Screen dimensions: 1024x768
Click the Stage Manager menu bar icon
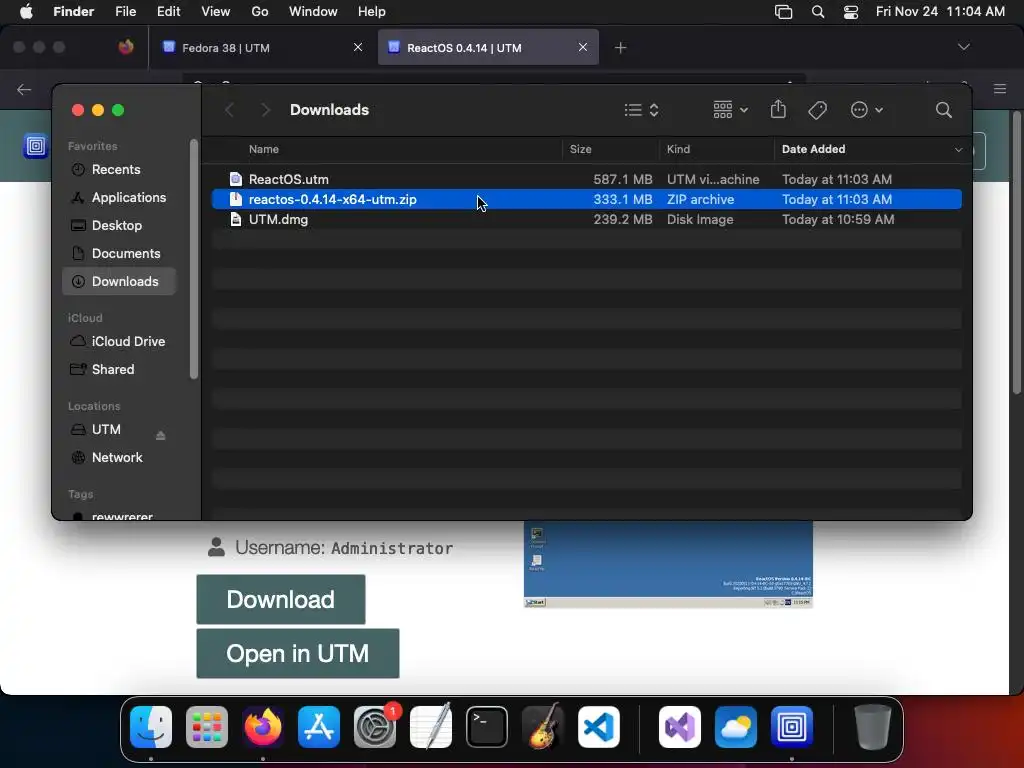pyautogui.click(x=784, y=12)
